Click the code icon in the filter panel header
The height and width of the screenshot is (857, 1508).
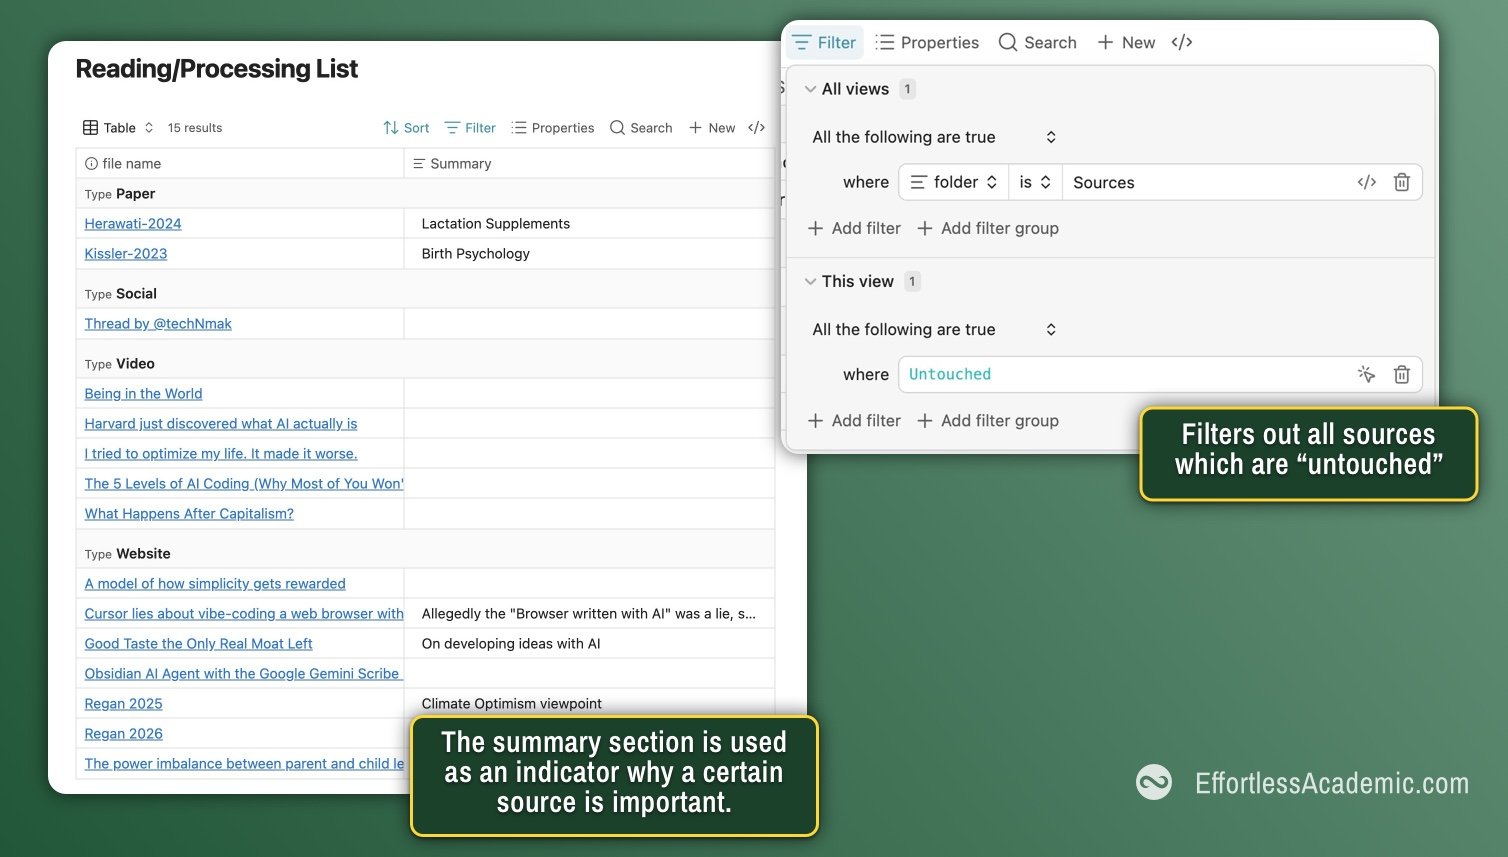point(1182,43)
